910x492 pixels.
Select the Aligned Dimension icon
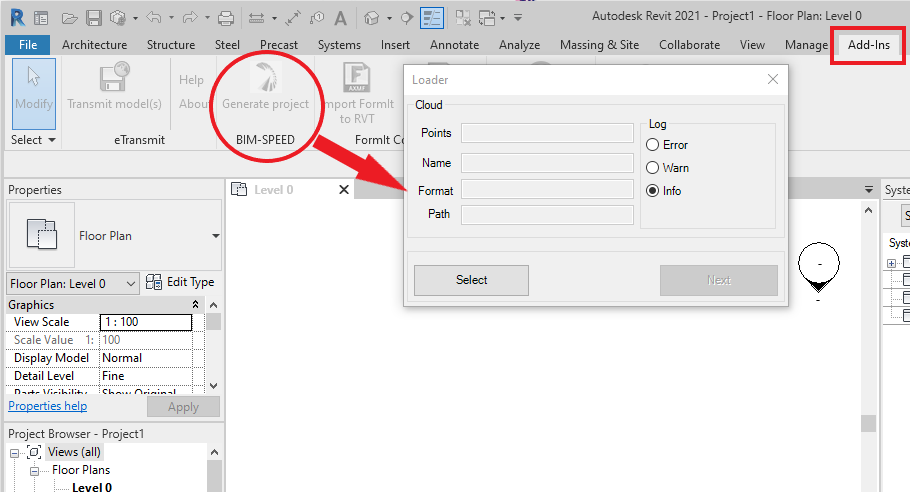point(292,19)
